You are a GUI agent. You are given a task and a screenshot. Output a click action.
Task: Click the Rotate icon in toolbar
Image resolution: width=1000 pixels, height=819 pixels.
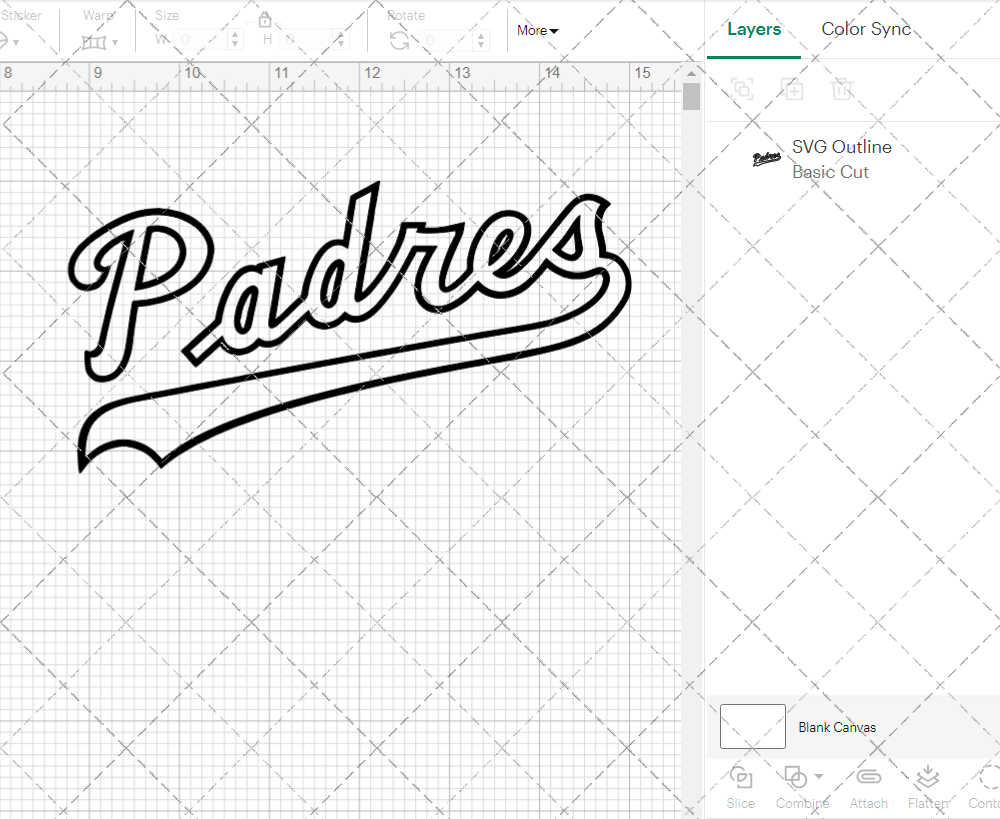click(399, 40)
